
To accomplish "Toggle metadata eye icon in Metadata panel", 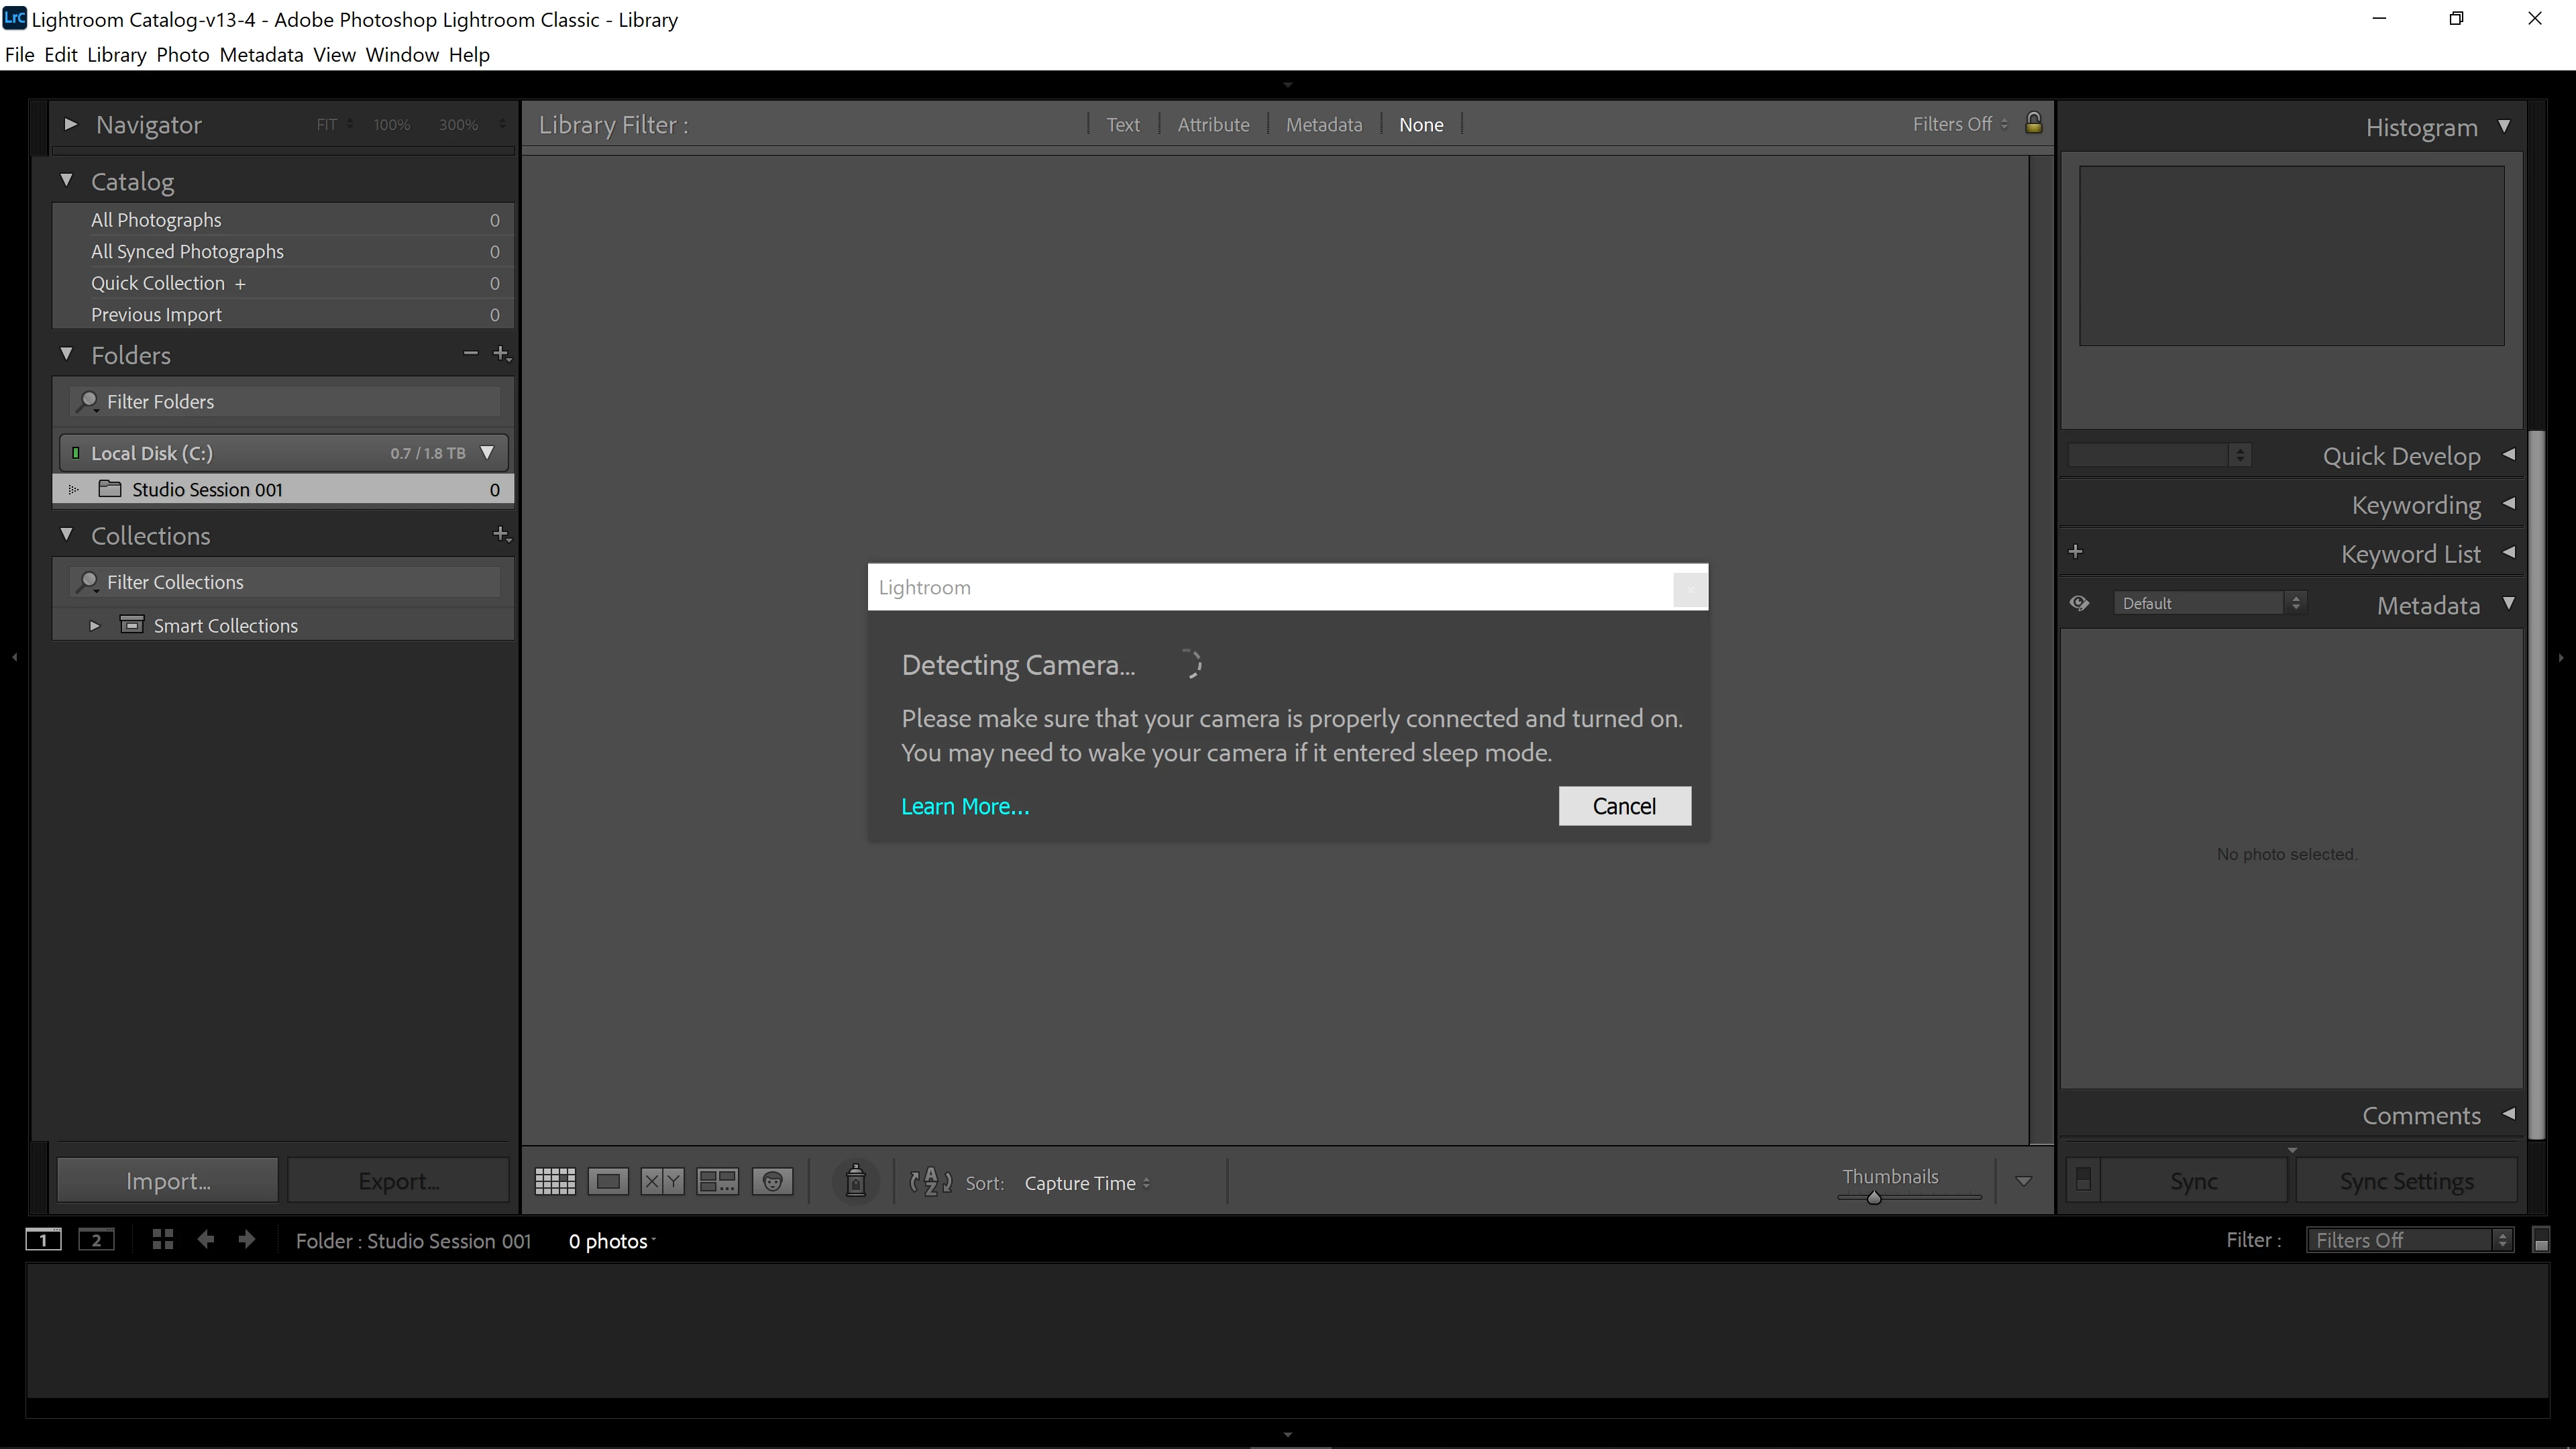I will point(2080,603).
